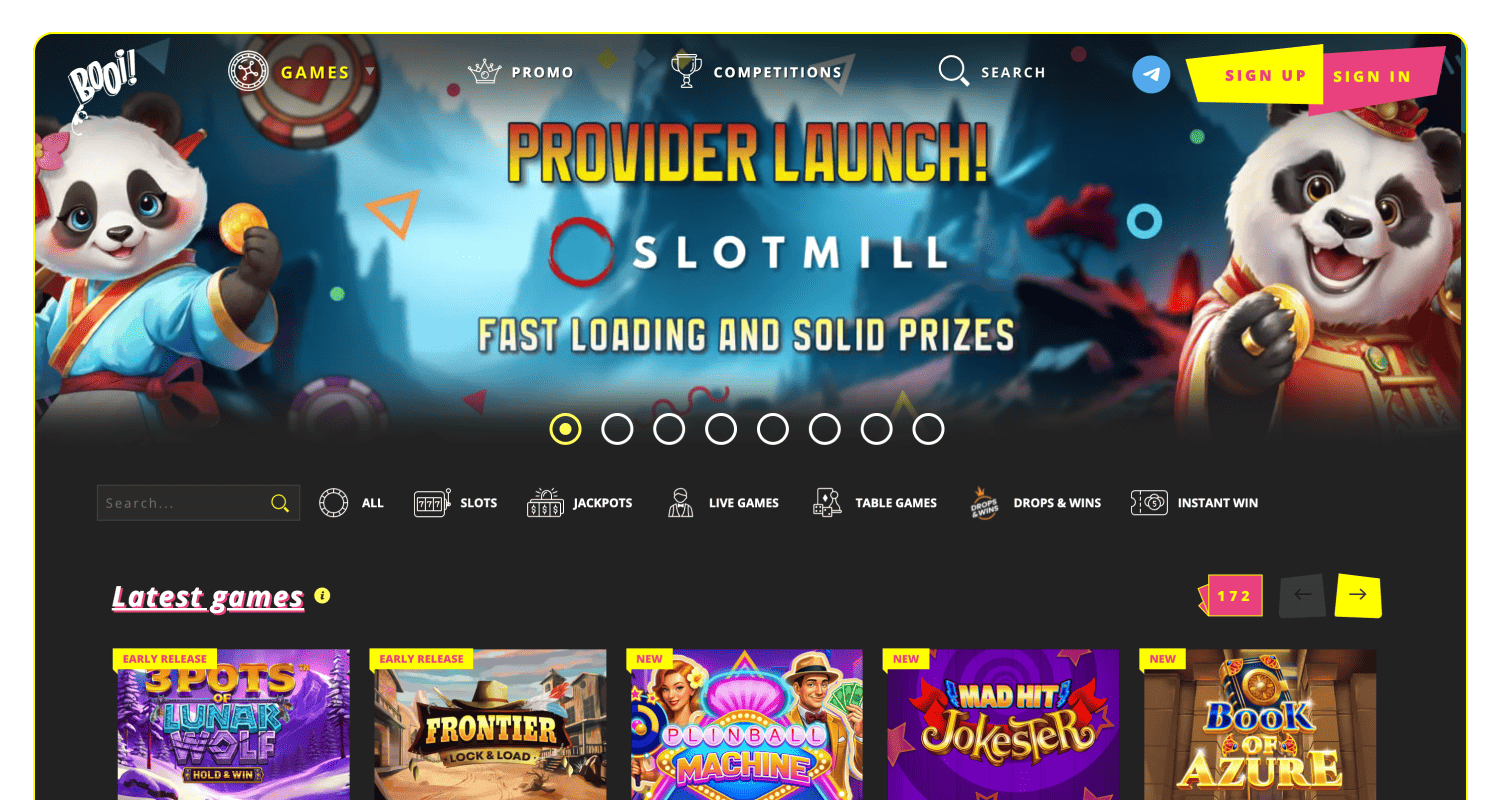Viewport: 1500px width, 800px height.
Task: Open the Telegram channel icon
Action: (1151, 75)
